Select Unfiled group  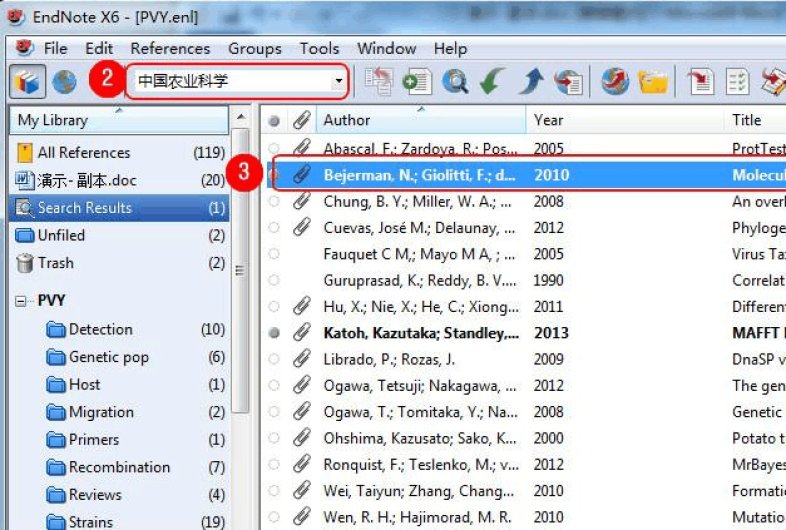(119, 235)
